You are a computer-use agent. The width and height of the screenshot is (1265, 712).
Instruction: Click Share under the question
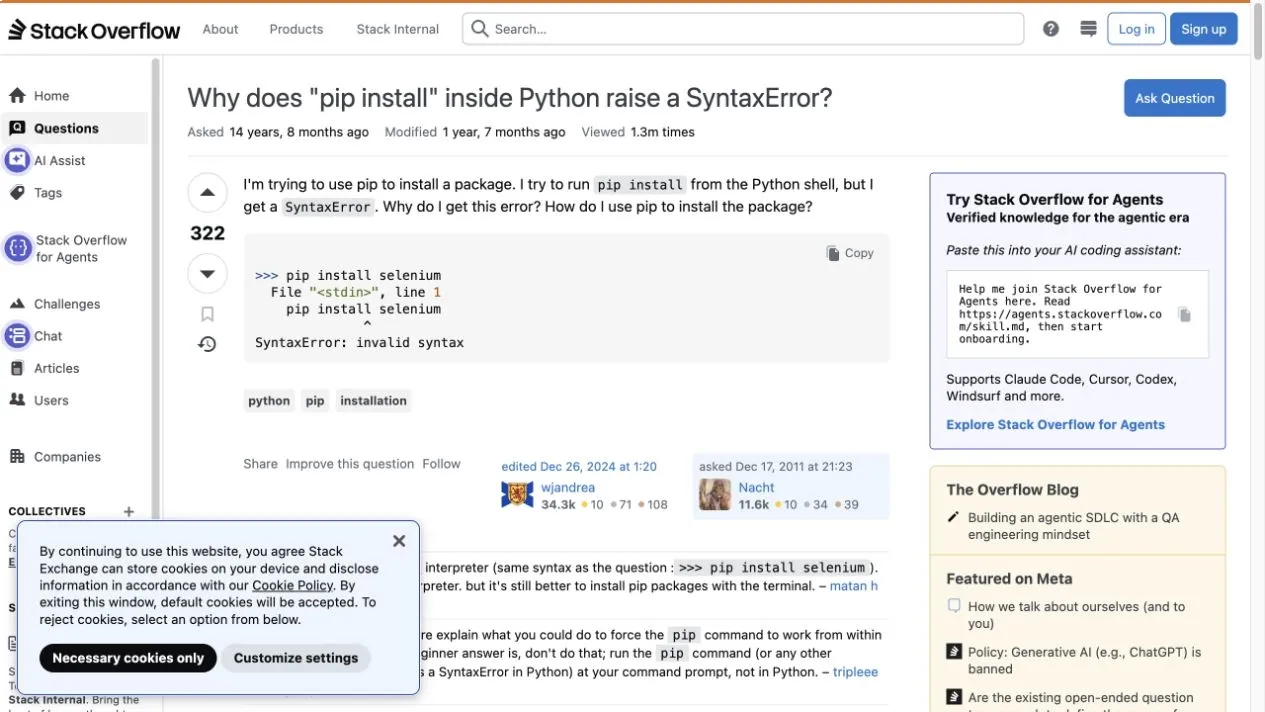tap(260, 464)
